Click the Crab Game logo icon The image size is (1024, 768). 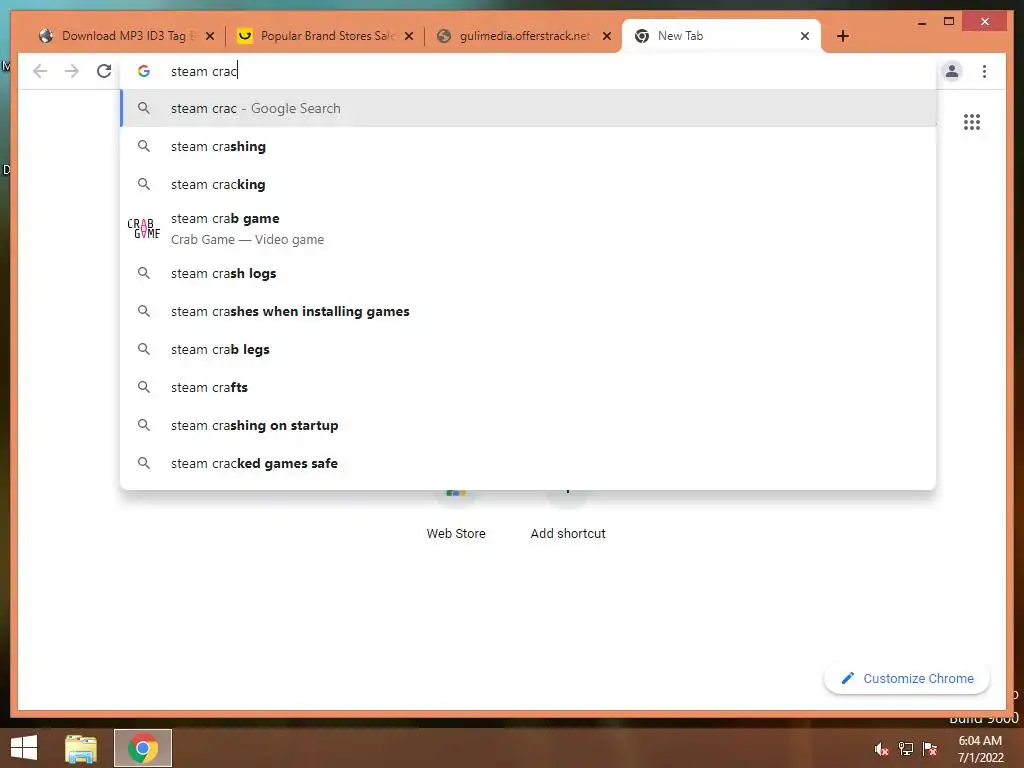click(144, 229)
